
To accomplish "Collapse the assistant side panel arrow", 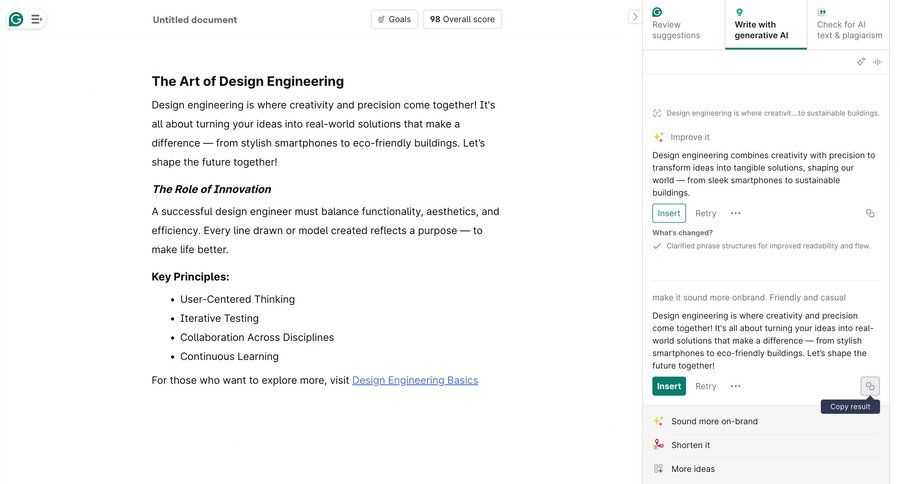I will point(634,17).
